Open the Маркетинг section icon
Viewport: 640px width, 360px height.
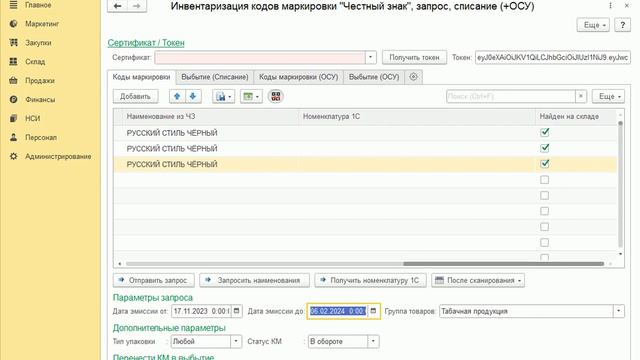[13, 24]
